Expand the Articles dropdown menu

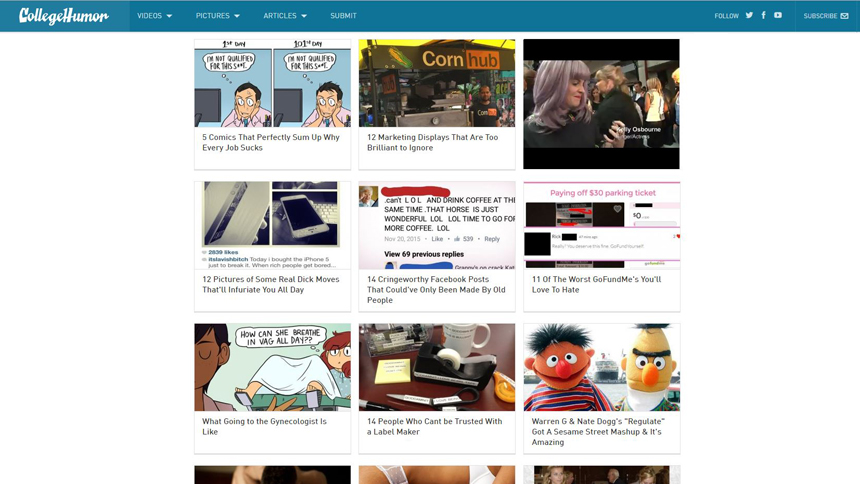285,16
